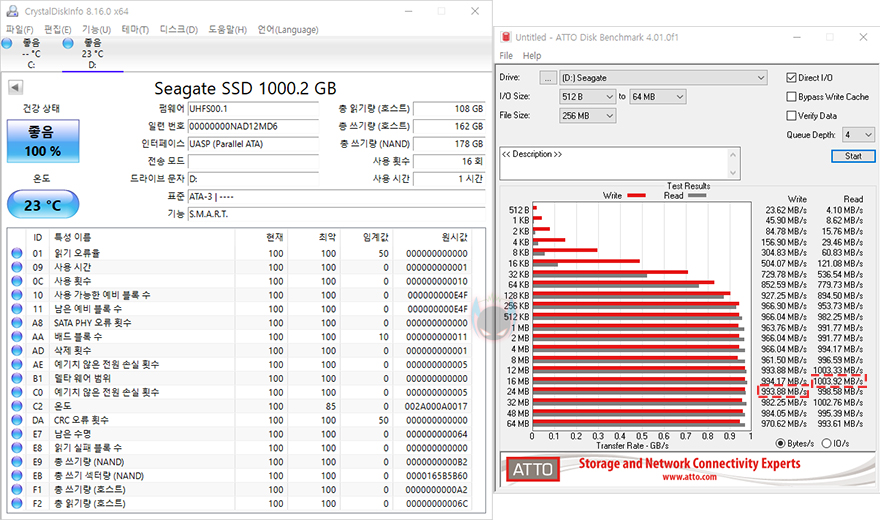Click status orb for attribute 09
This screenshot has height=520, width=880.
pos(17,267)
